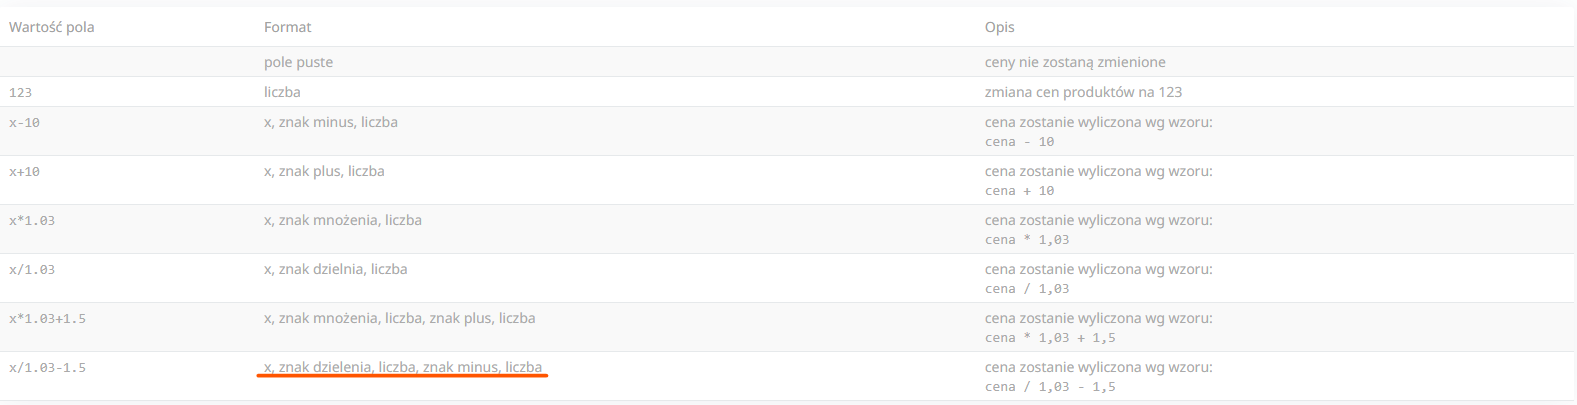Click "x, znak dzielnia, liczba" format text
This screenshot has width=1577, height=405.
pyautogui.click(x=336, y=269)
